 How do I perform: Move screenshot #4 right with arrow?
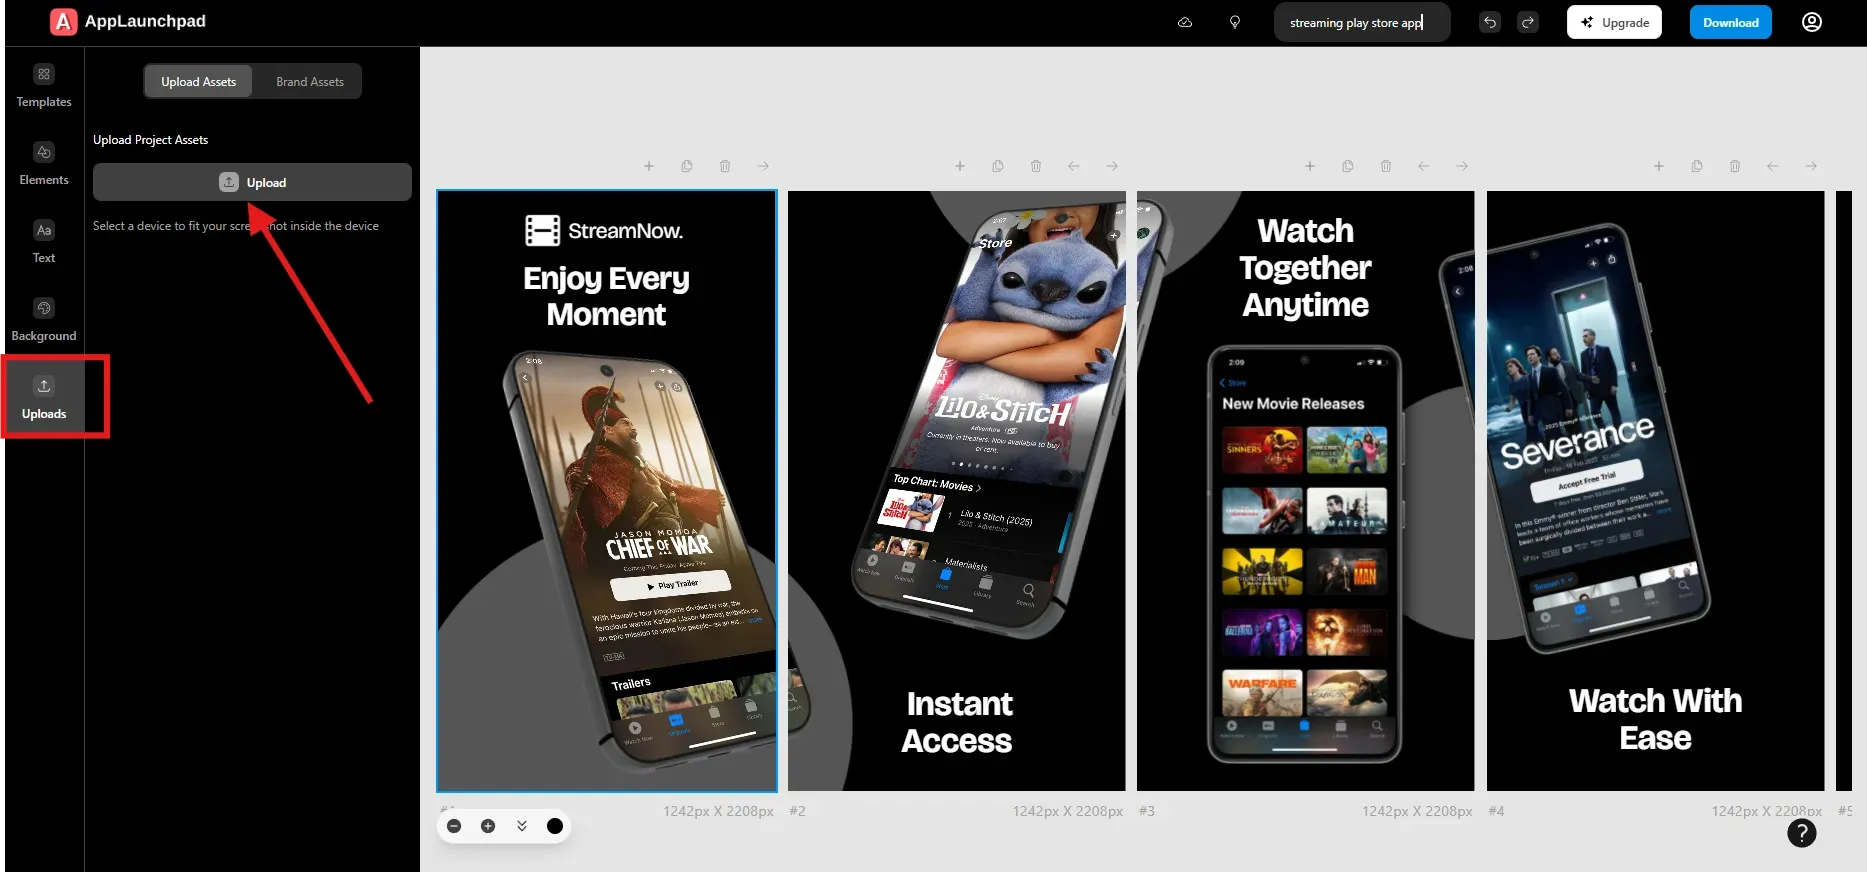(x=1811, y=166)
